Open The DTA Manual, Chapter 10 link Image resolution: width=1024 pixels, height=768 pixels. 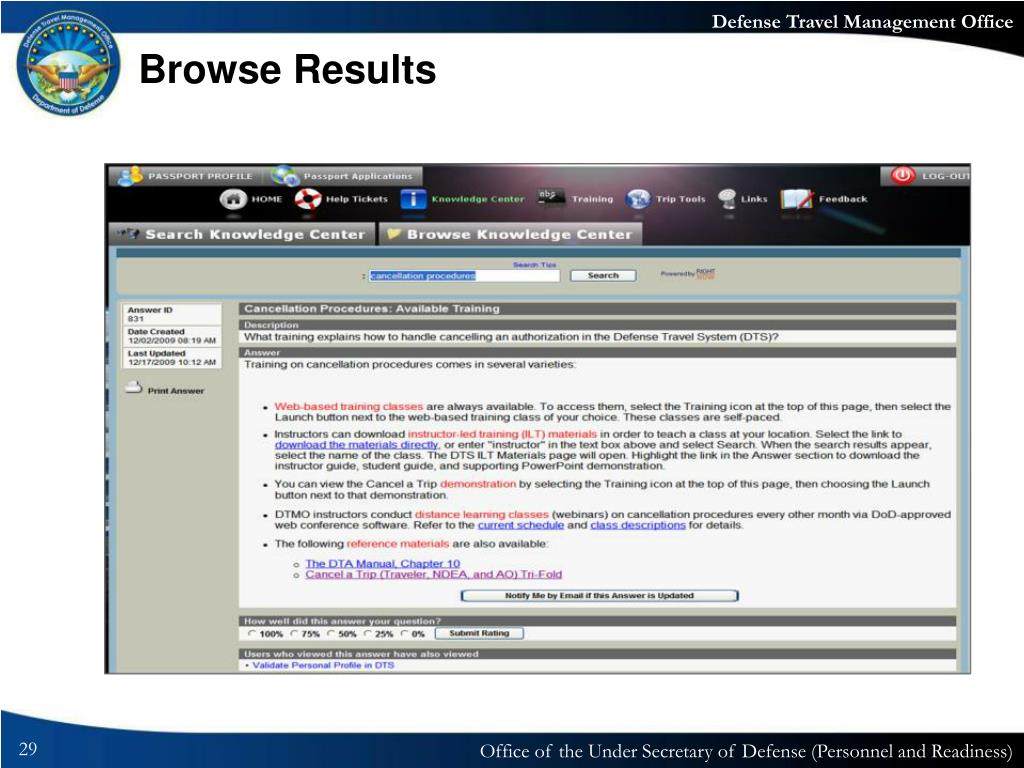(383, 564)
